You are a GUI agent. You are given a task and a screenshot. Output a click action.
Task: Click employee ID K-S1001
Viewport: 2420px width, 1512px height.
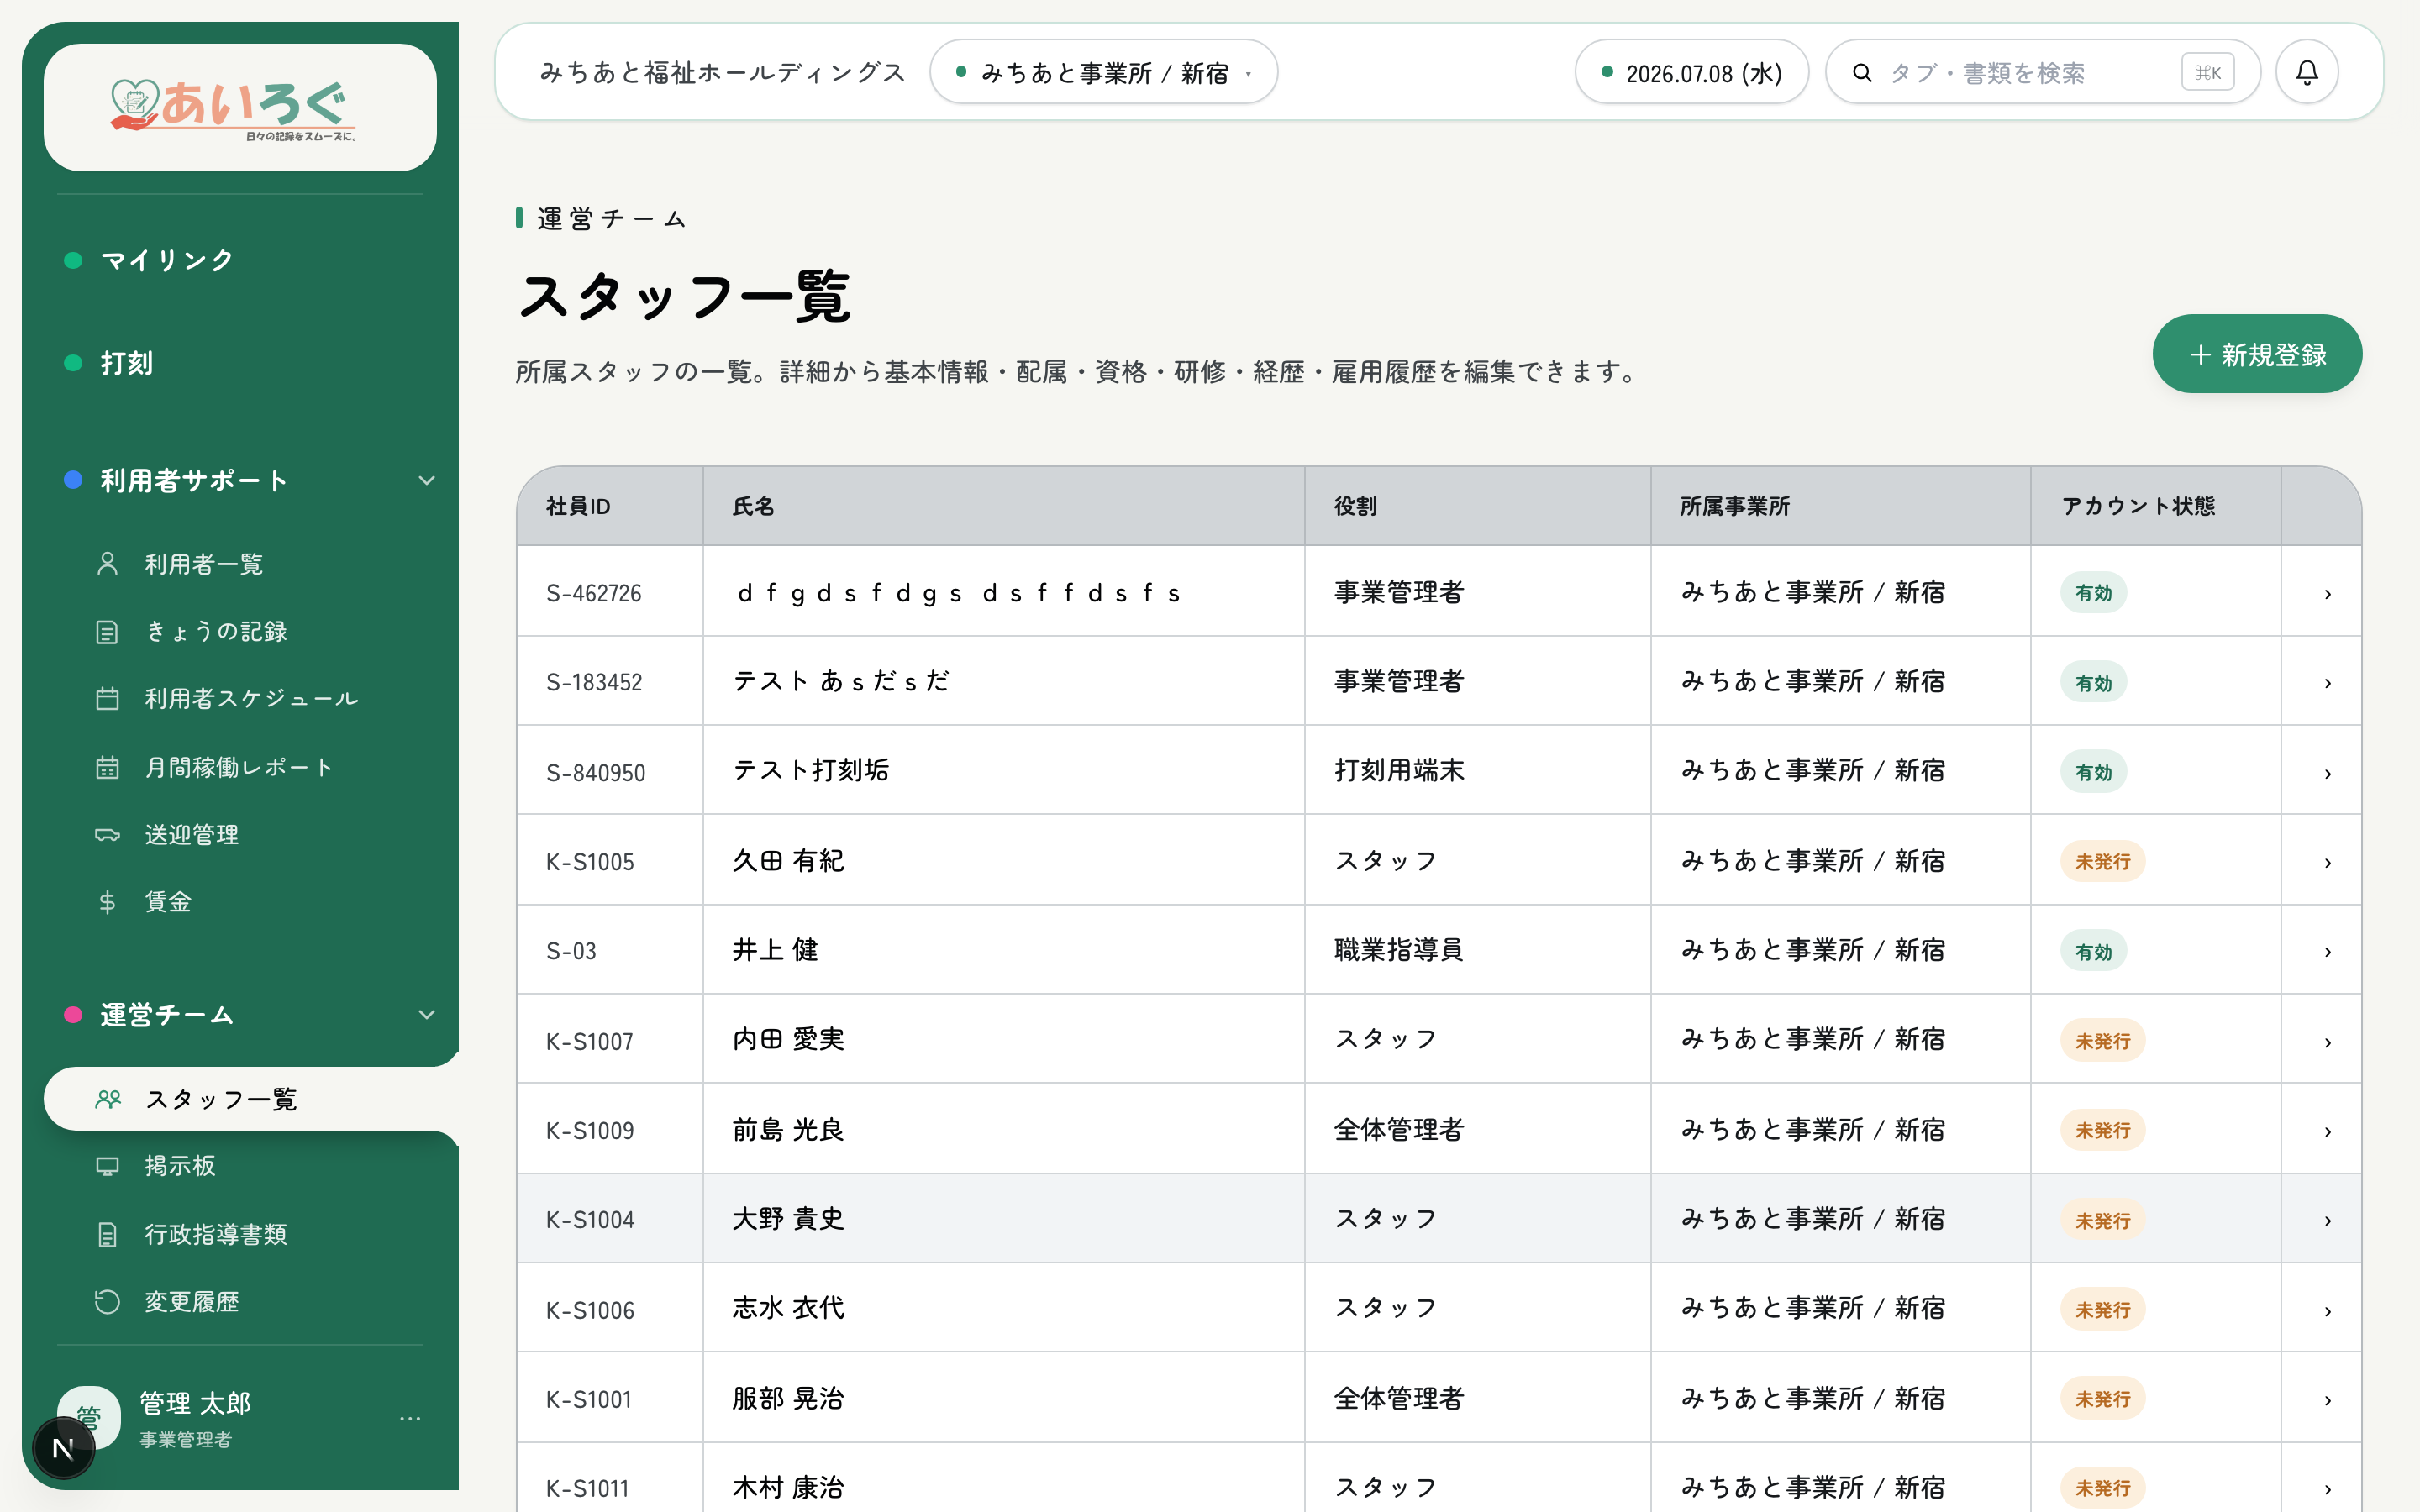point(589,1399)
